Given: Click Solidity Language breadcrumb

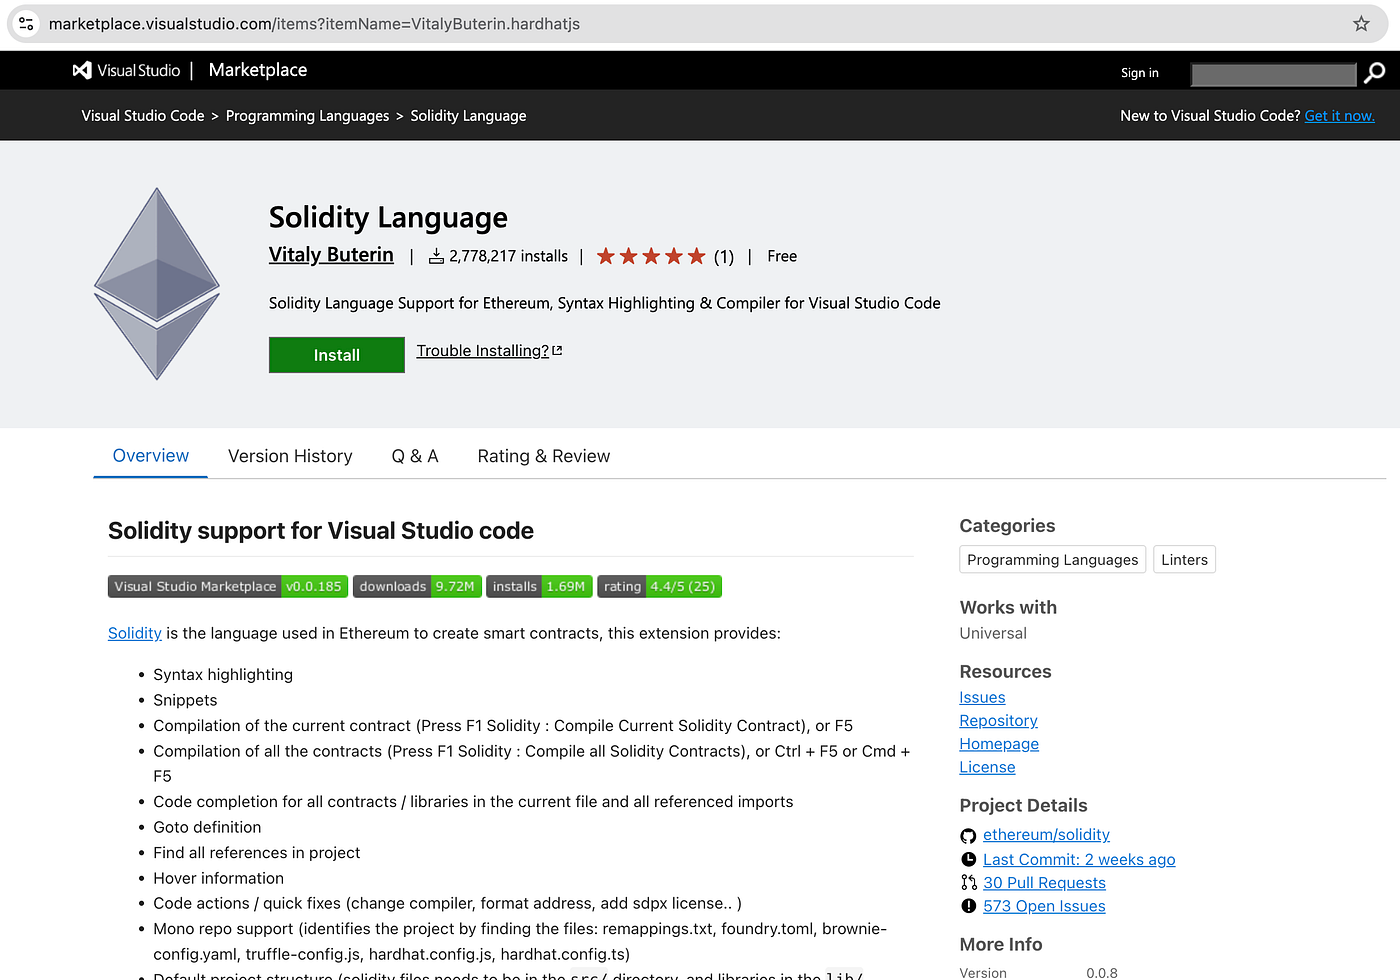Looking at the screenshot, I should click(468, 116).
